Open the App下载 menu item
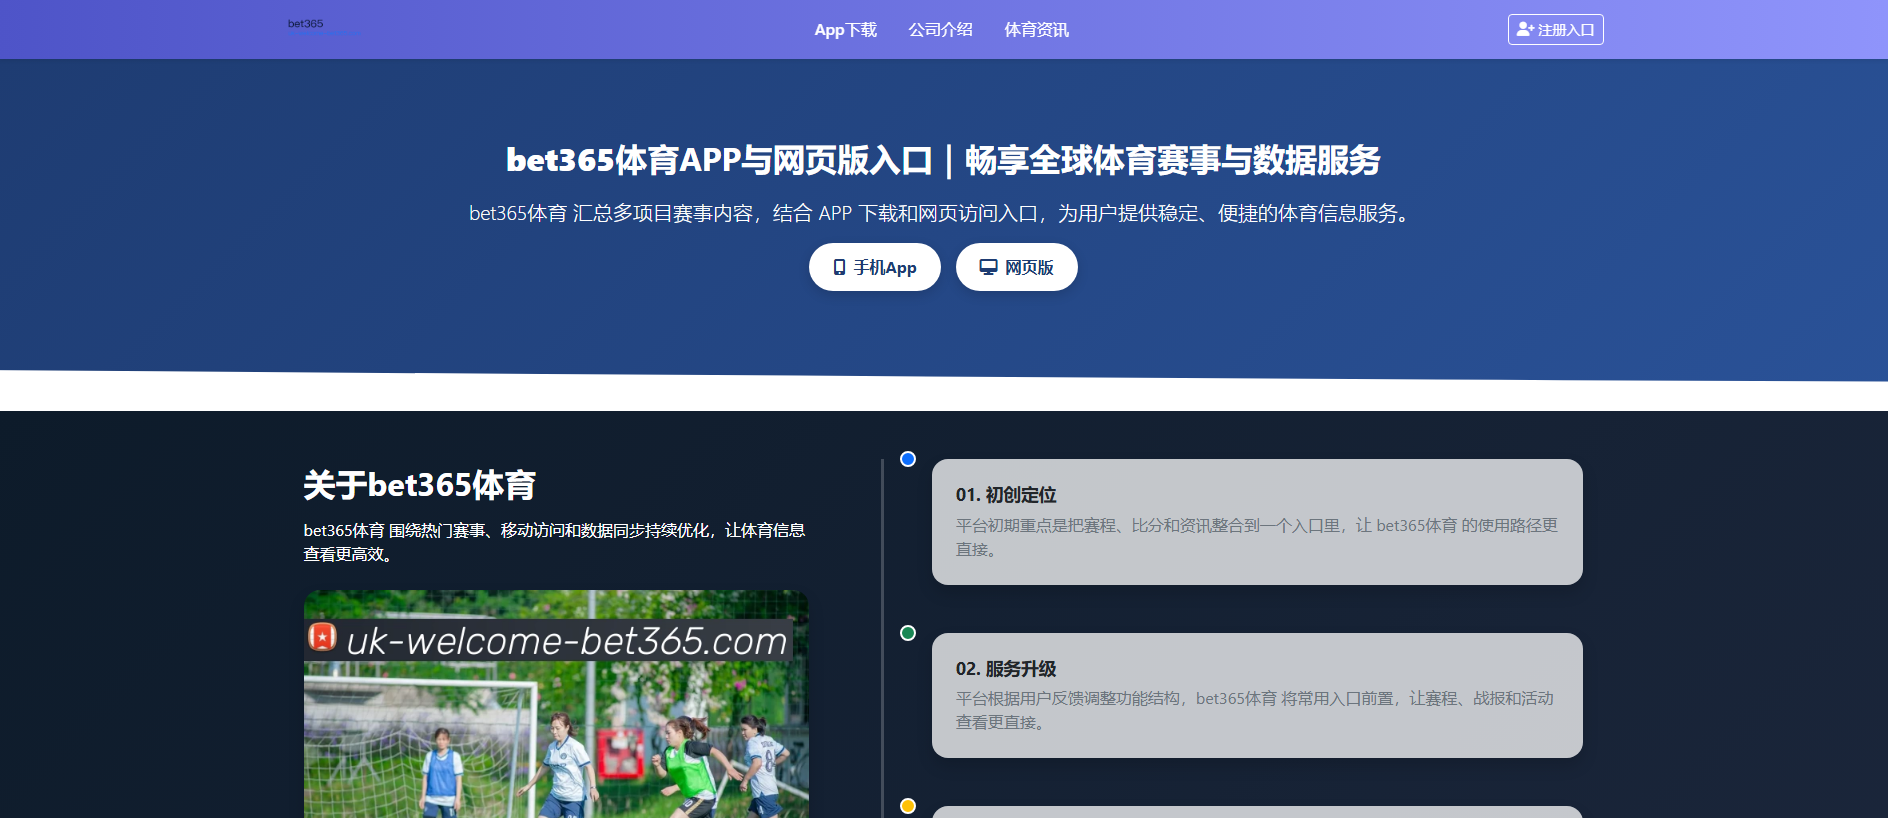The image size is (1888, 818). 845,30
